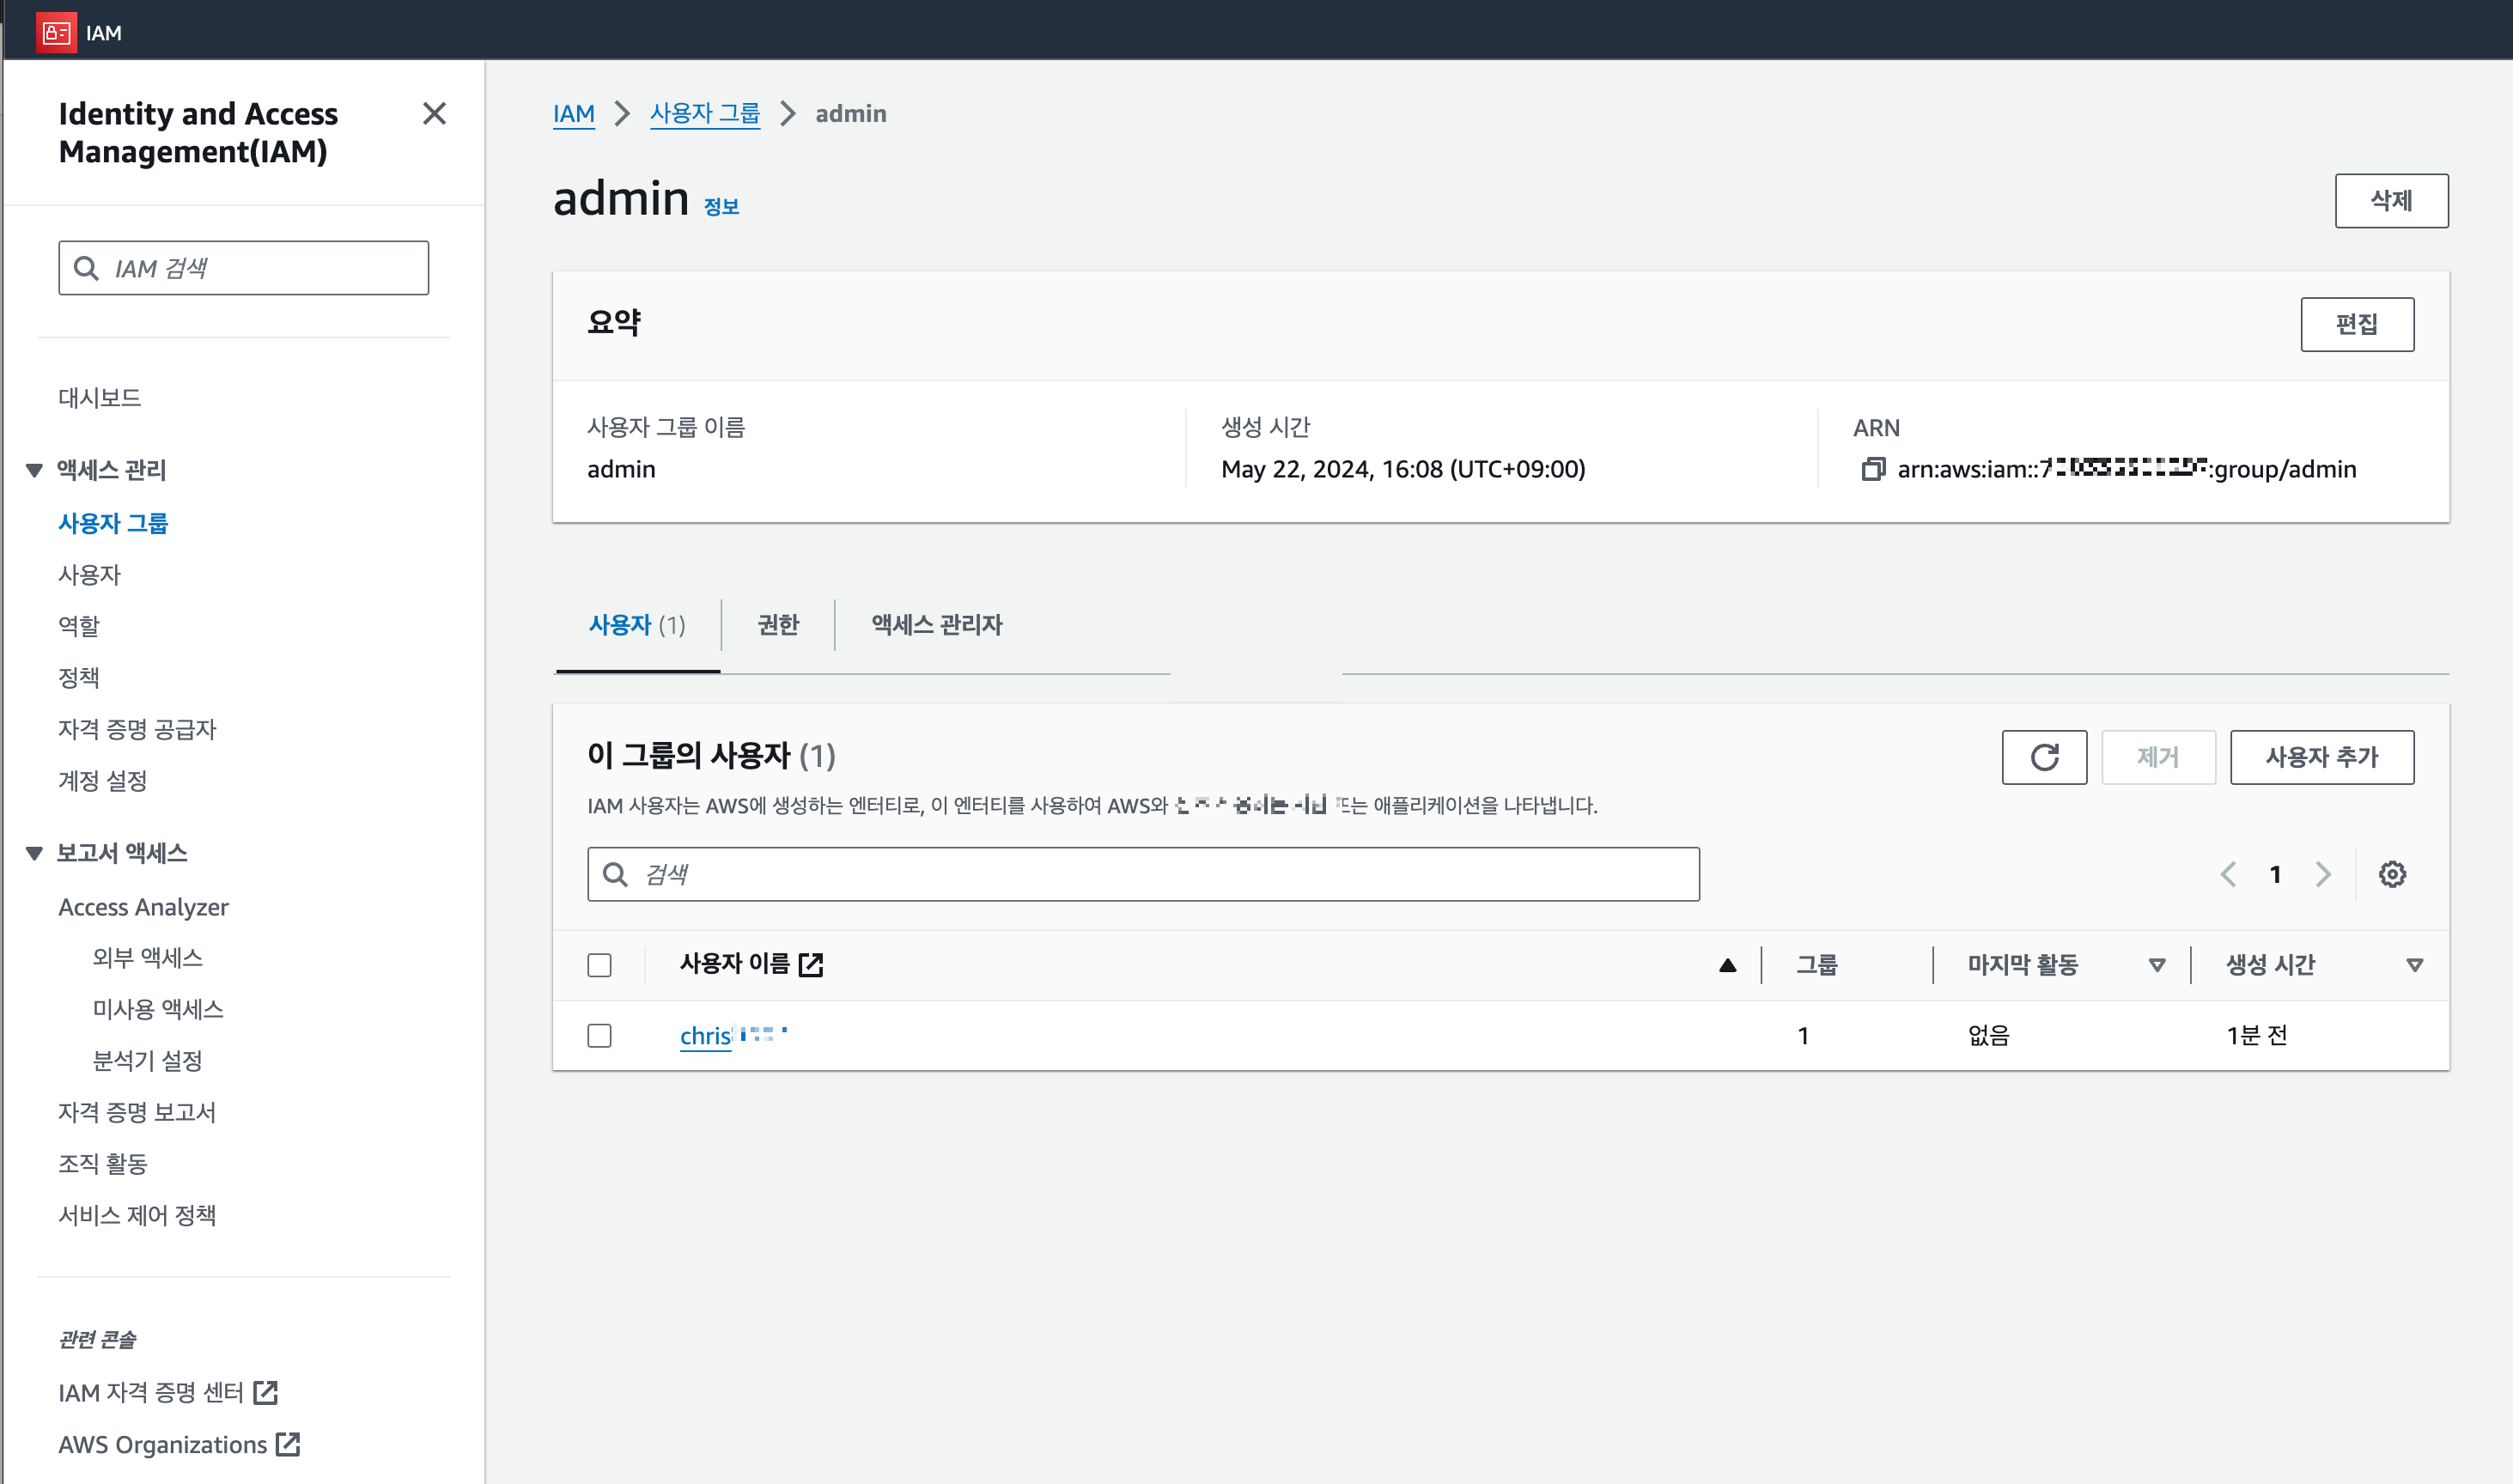Viewport: 2513px width, 1484px height.
Task: Collapse the 액세스 관리 section
Action: [x=34, y=470]
